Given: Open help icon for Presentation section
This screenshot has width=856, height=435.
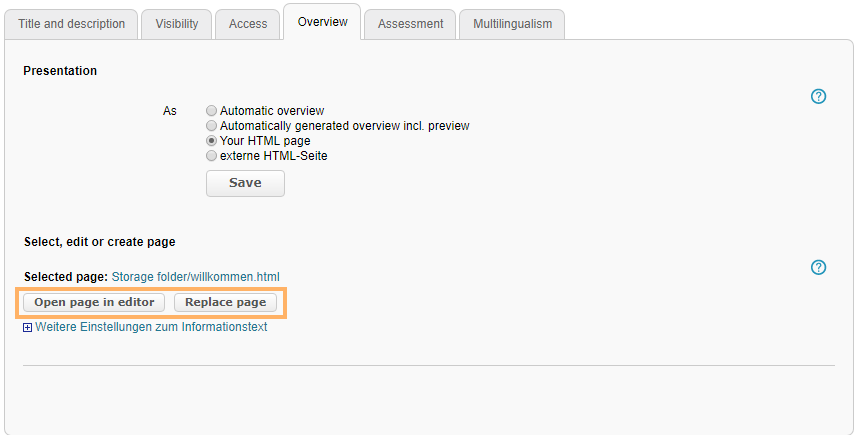Looking at the screenshot, I should pyautogui.click(x=818, y=97).
